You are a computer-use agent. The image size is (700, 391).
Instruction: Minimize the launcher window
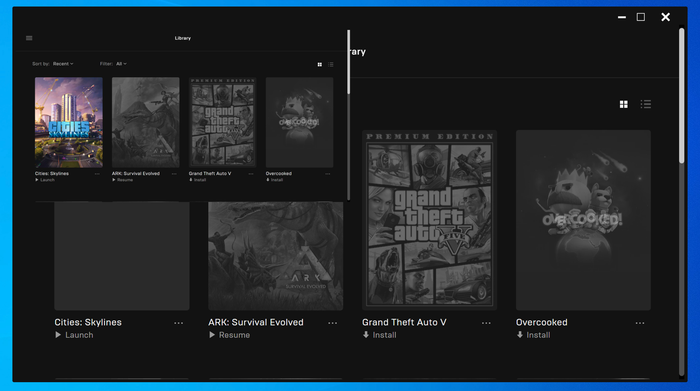621,17
